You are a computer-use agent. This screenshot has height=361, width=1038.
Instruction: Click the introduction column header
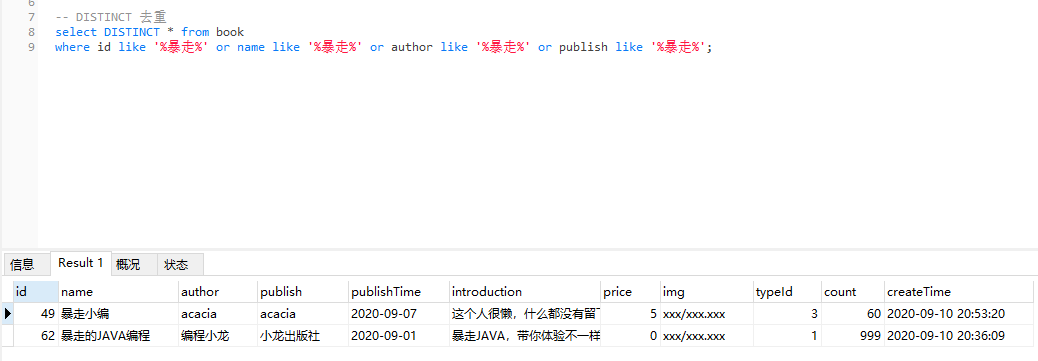[524, 291]
